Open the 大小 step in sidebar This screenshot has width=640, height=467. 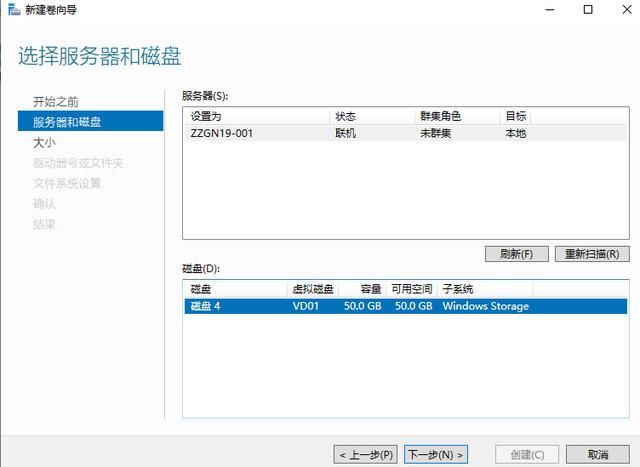pos(44,143)
